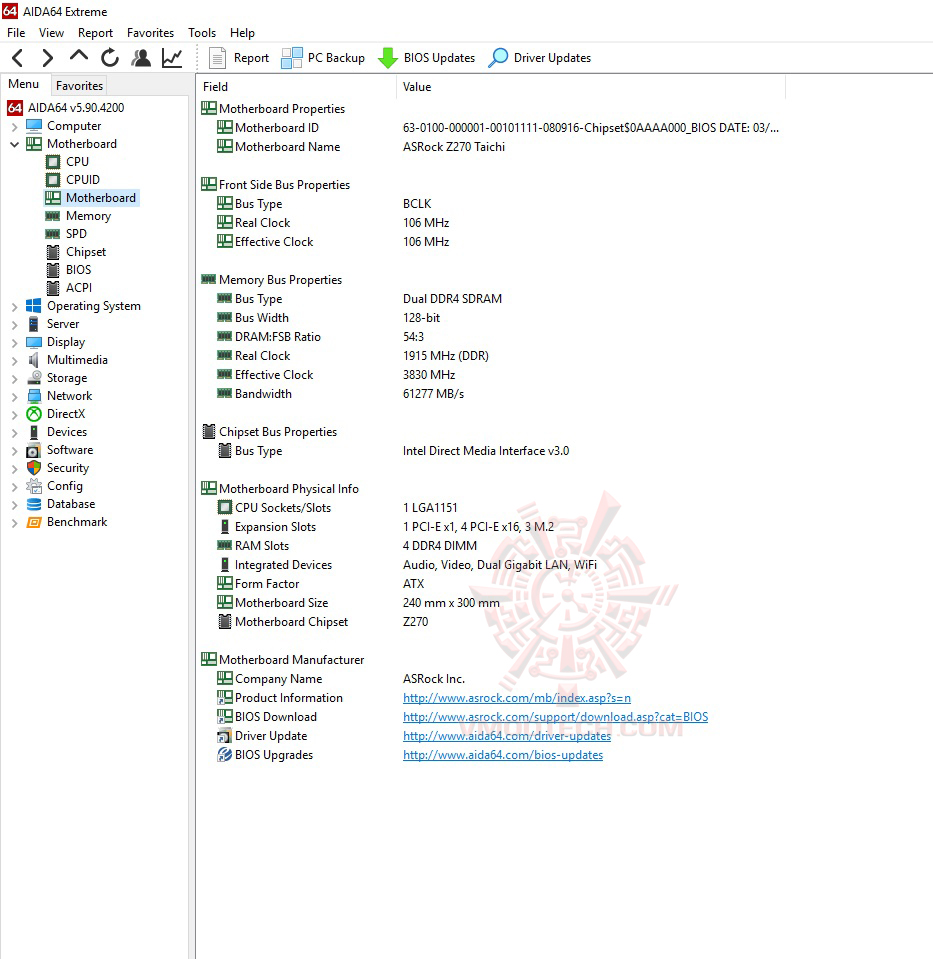Expand the Network branch chevron
This screenshot has height=959, width=933.
pyautogui.click(x=15, y=396)
